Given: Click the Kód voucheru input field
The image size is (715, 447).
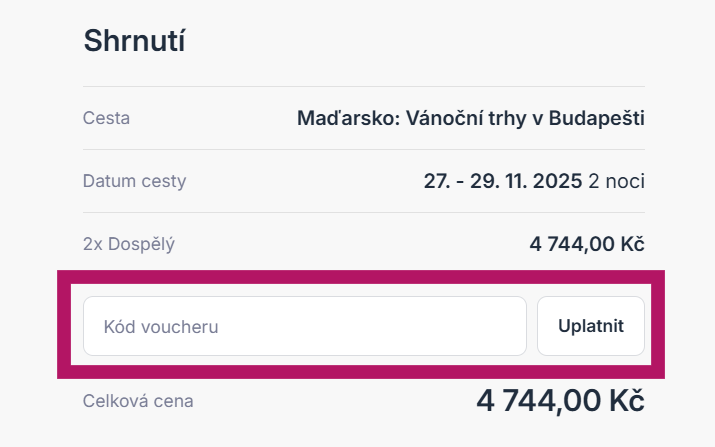Looking at the screenshot, I should click(x=304, y=326).
